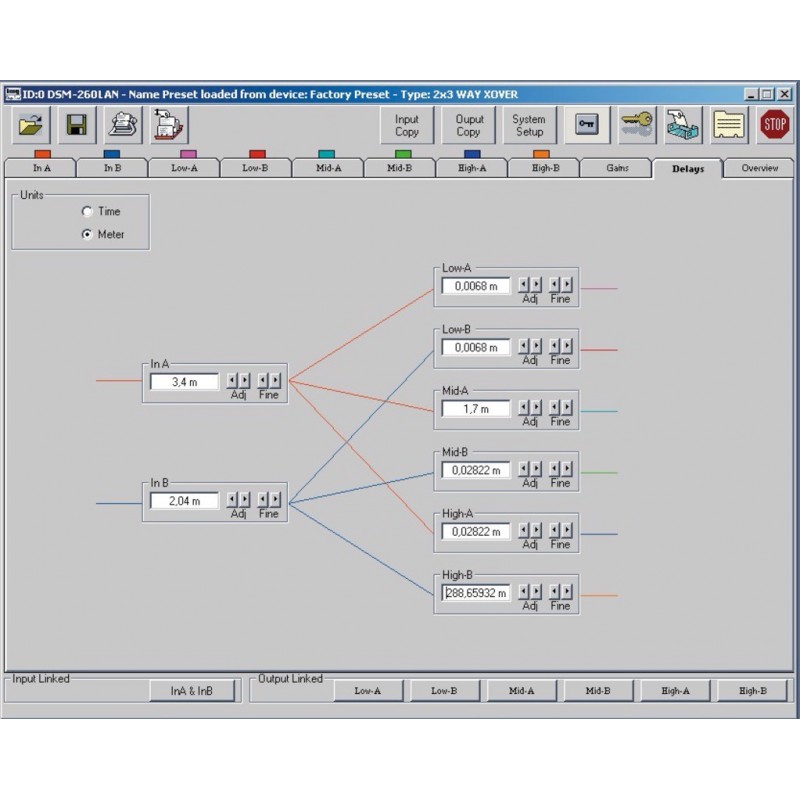Toggle InA & InB input link button
The width and height of the screenshot is (800, 800).
(192, 691)
